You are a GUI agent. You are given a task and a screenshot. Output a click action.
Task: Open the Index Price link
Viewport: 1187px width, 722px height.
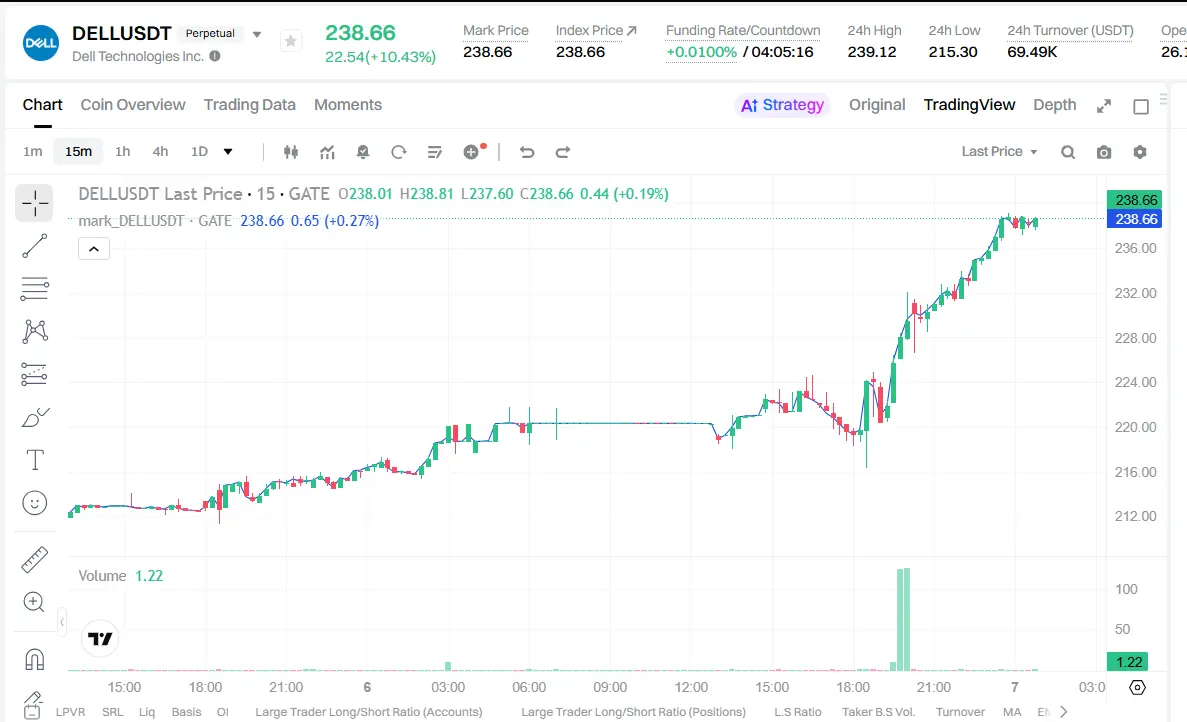(597, 30)
